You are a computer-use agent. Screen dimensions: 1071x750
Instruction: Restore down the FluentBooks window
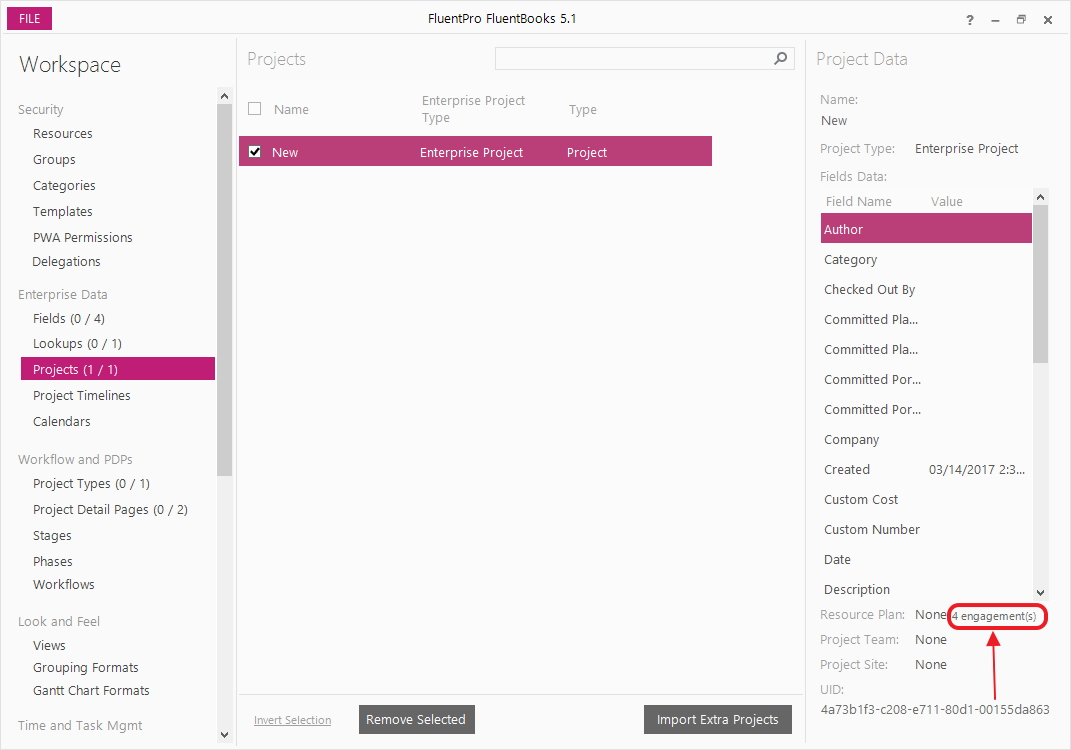1021,20
